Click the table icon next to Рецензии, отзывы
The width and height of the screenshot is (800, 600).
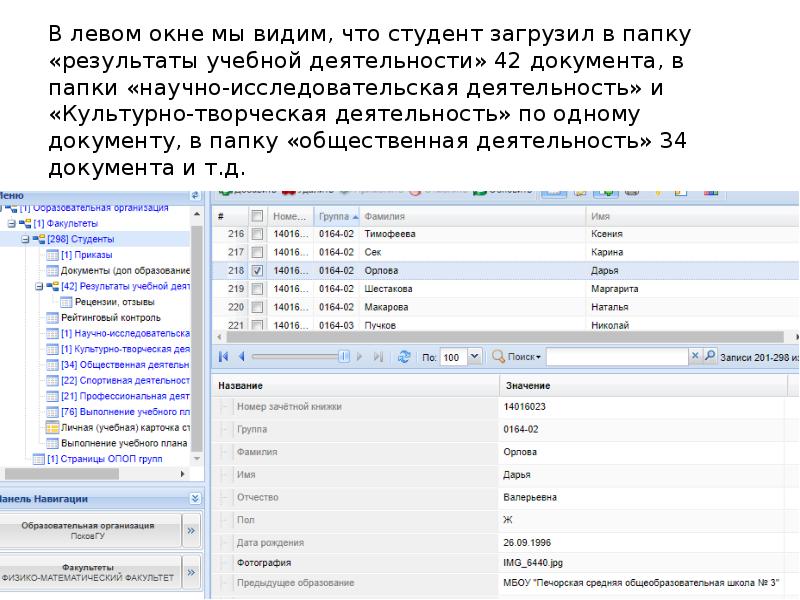coord(66,302)
